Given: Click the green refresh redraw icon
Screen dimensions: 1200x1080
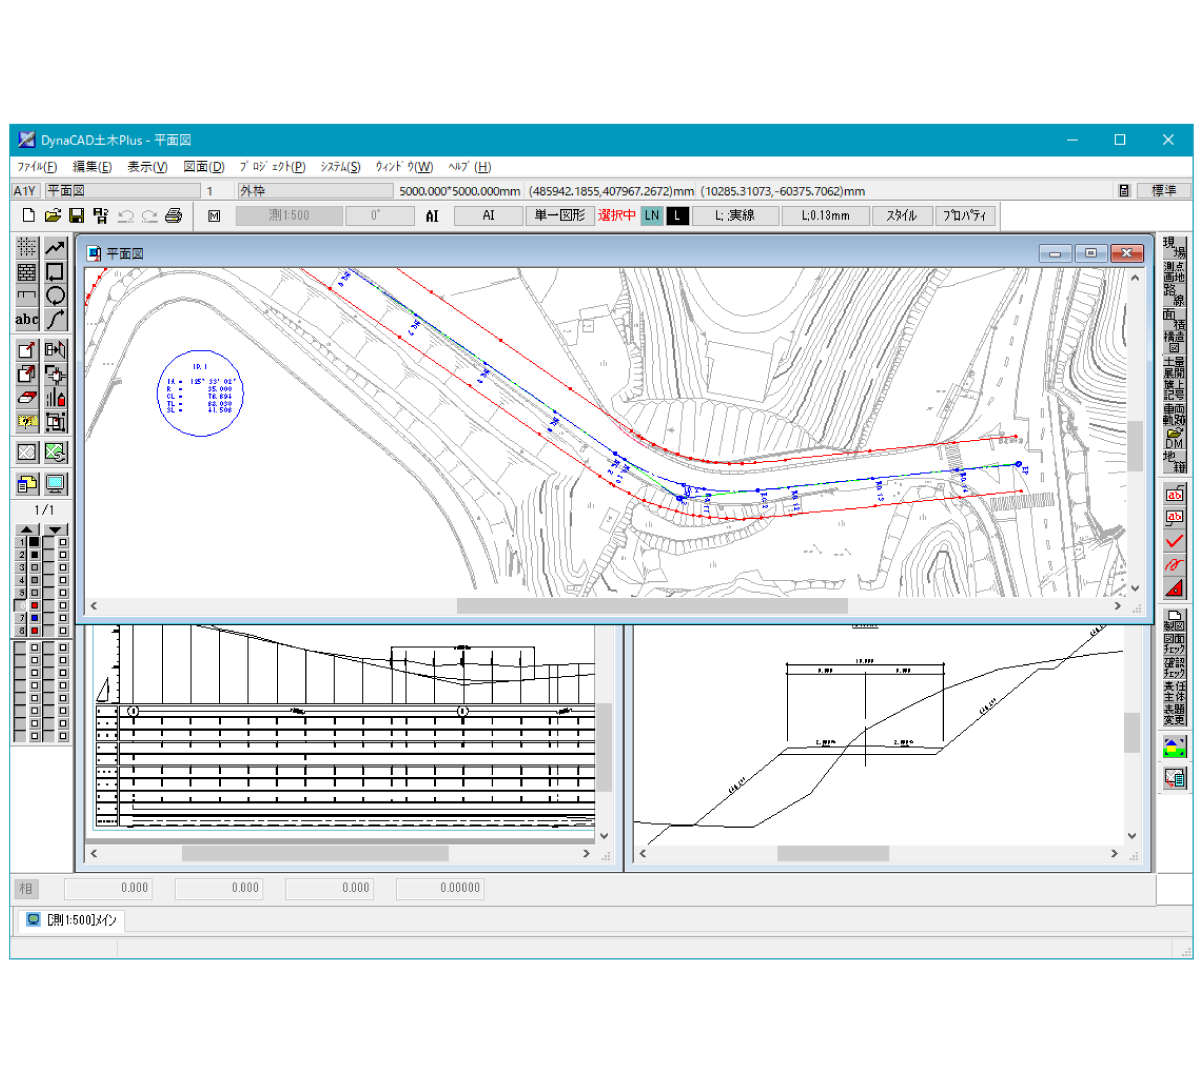Looking at the screenshot, I should [55, 452].
